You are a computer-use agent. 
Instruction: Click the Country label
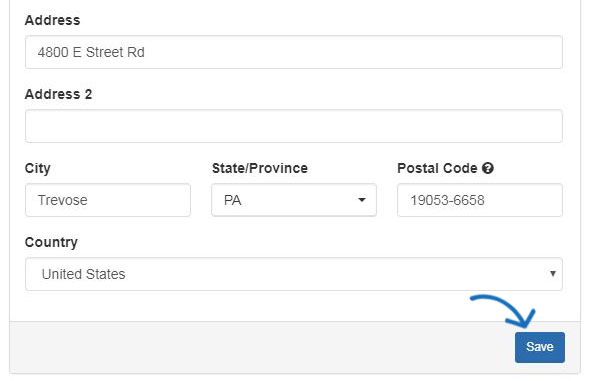(51, 242)
